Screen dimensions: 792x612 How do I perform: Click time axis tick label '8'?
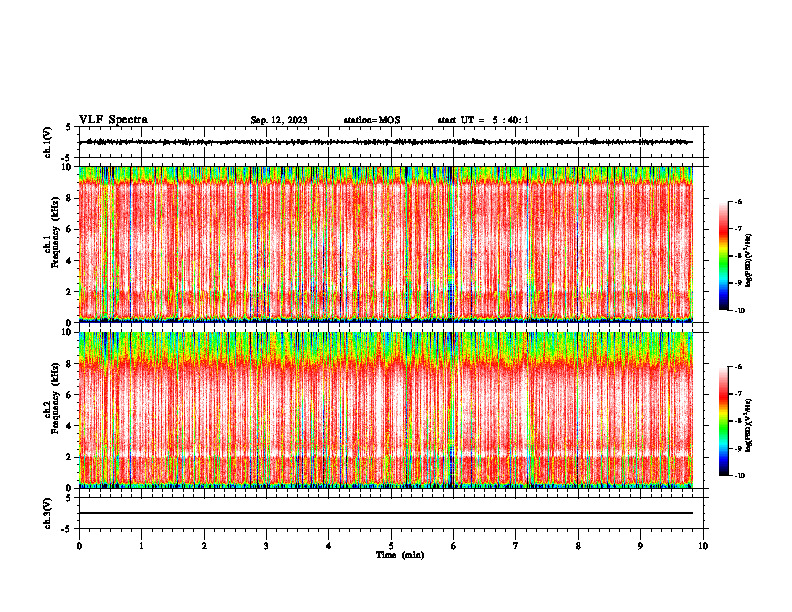point(578,546)
